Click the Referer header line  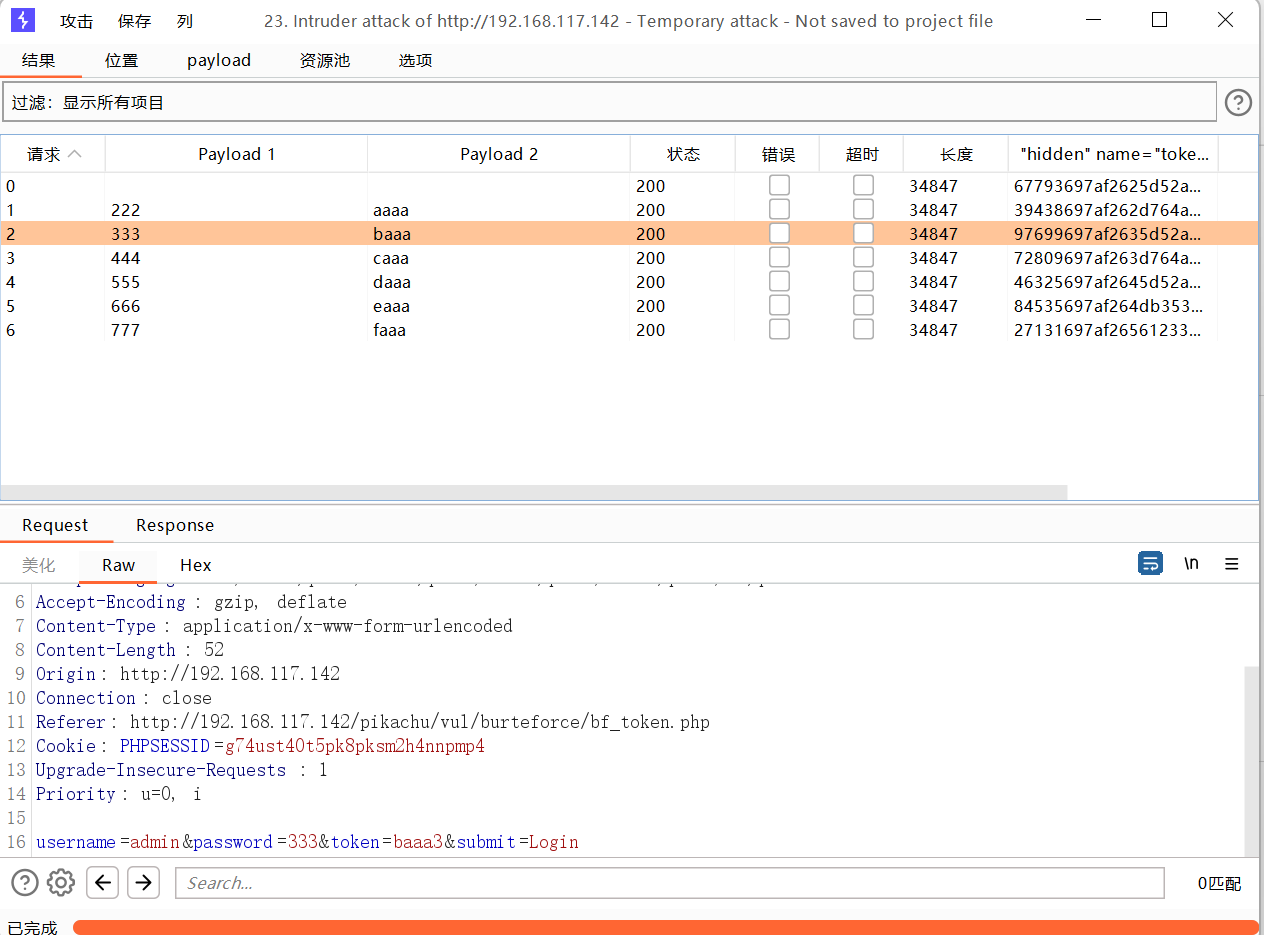coord(373,722)
